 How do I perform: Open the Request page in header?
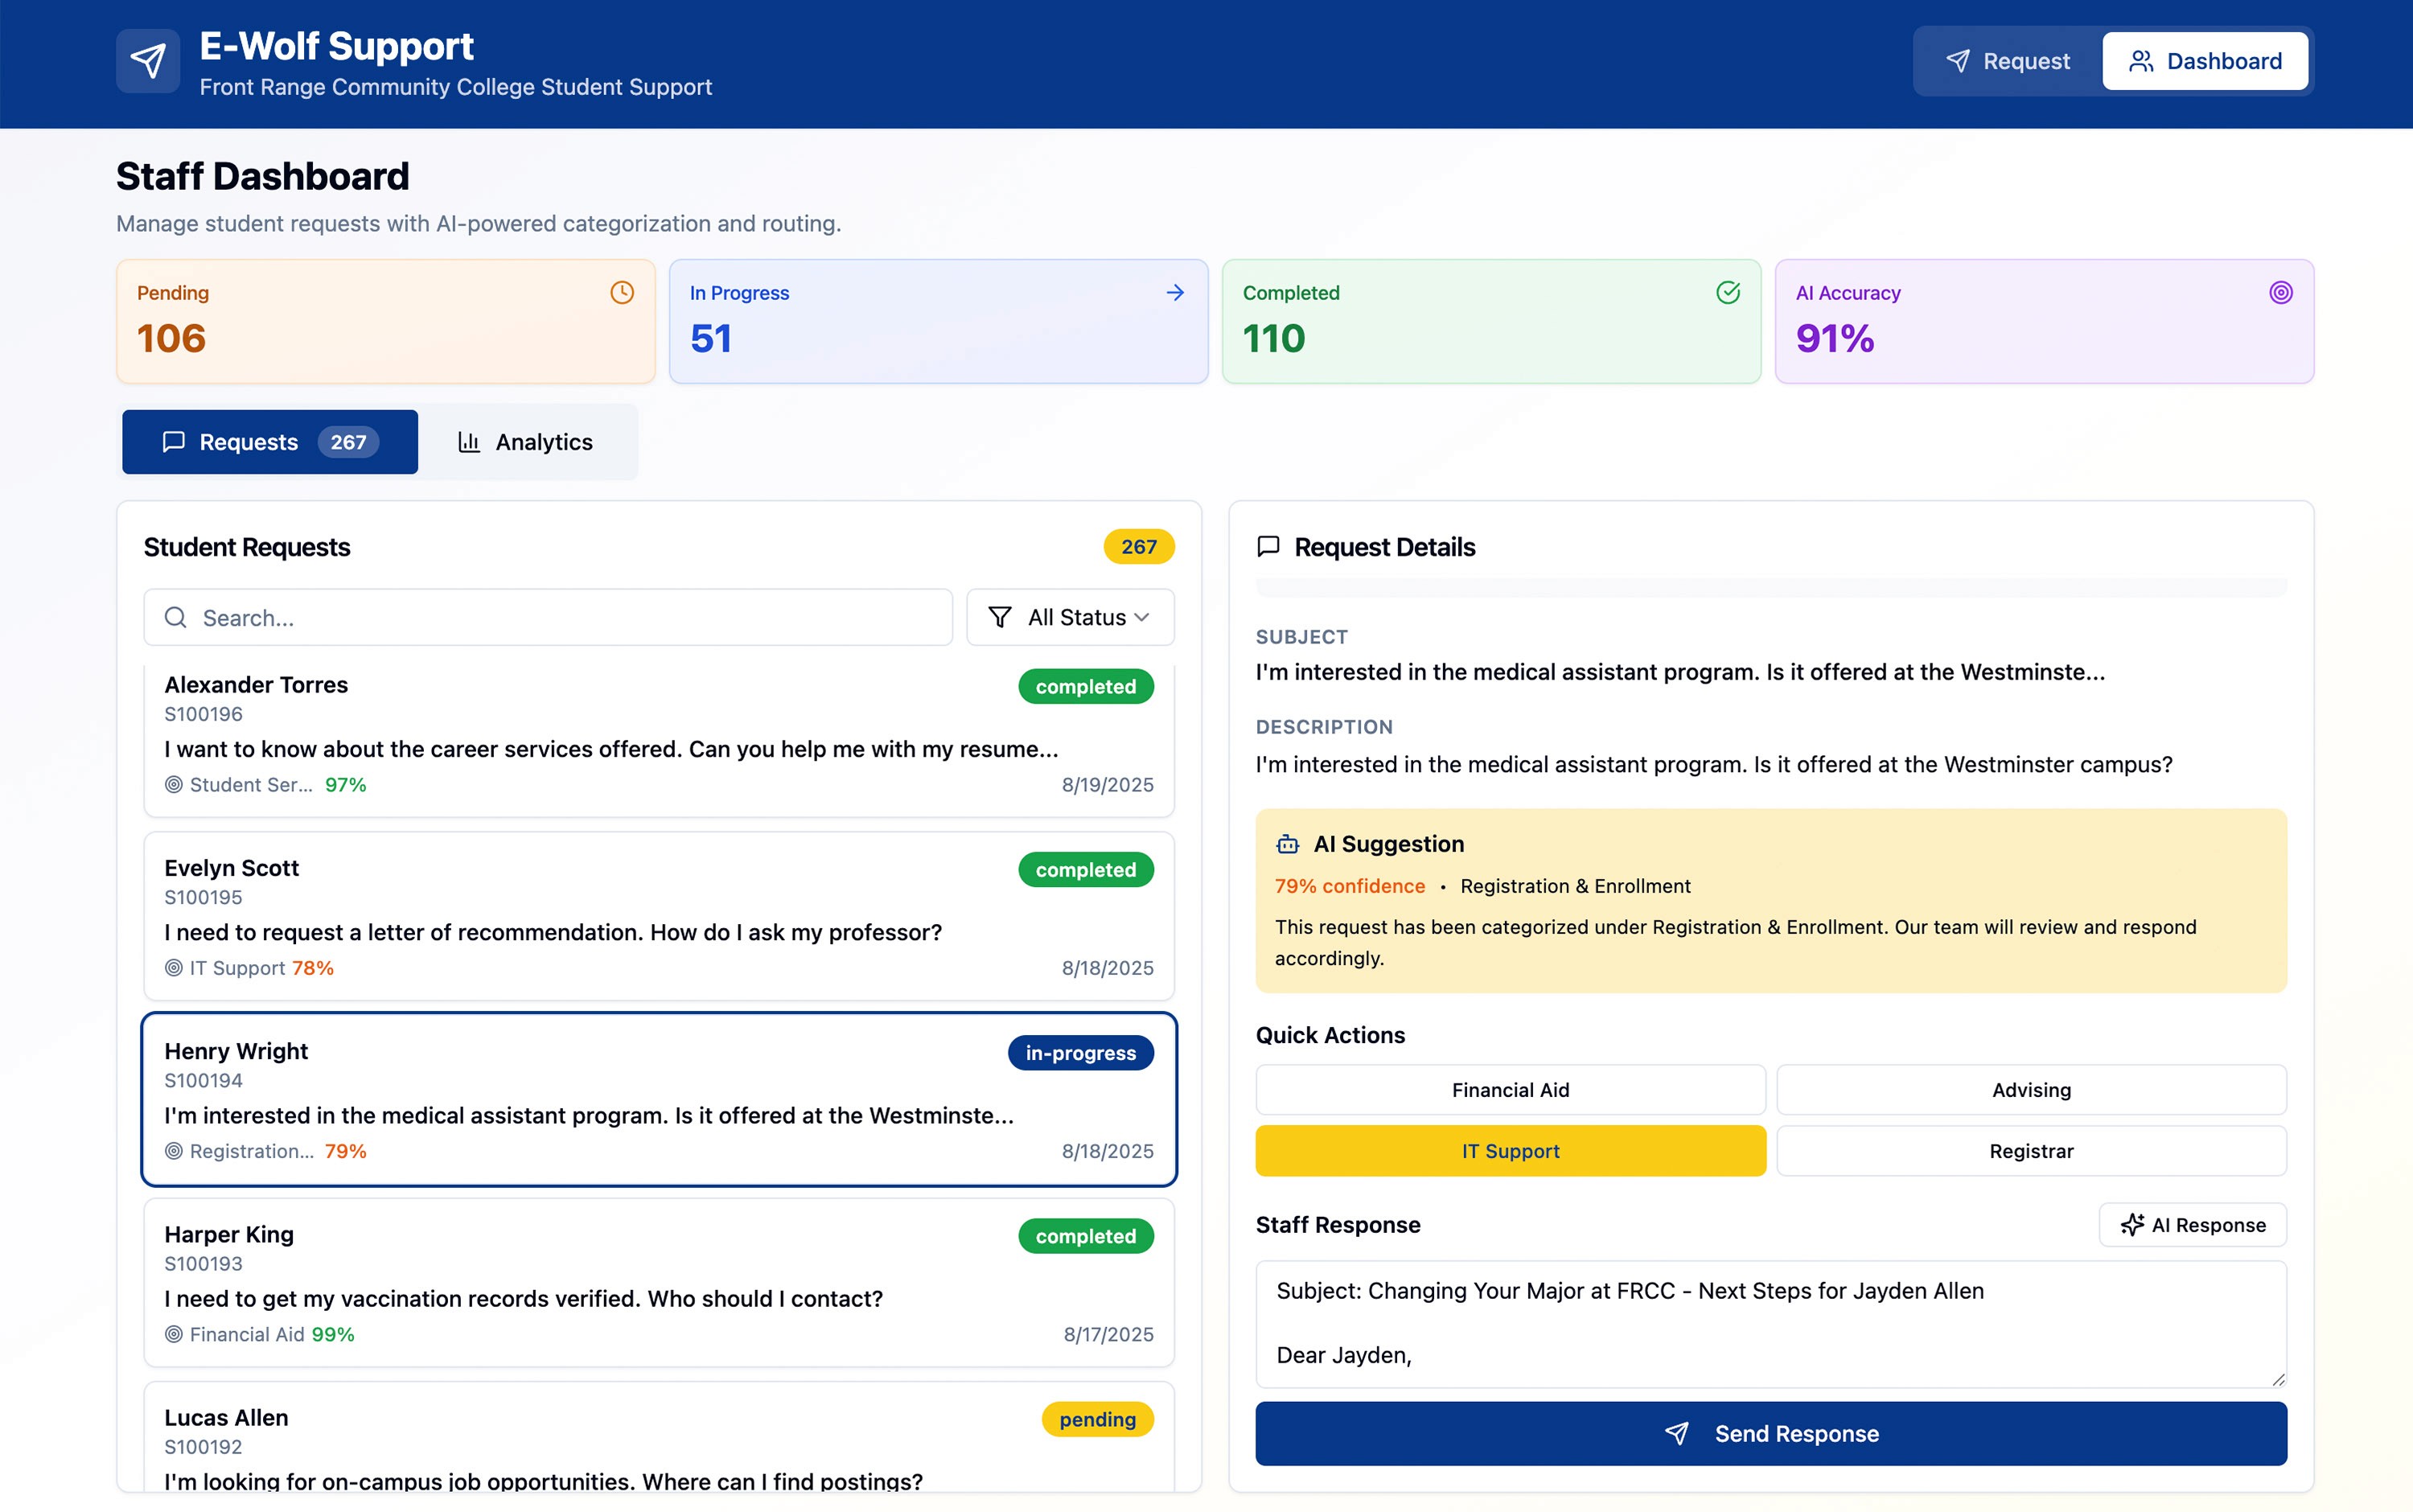2008,61
